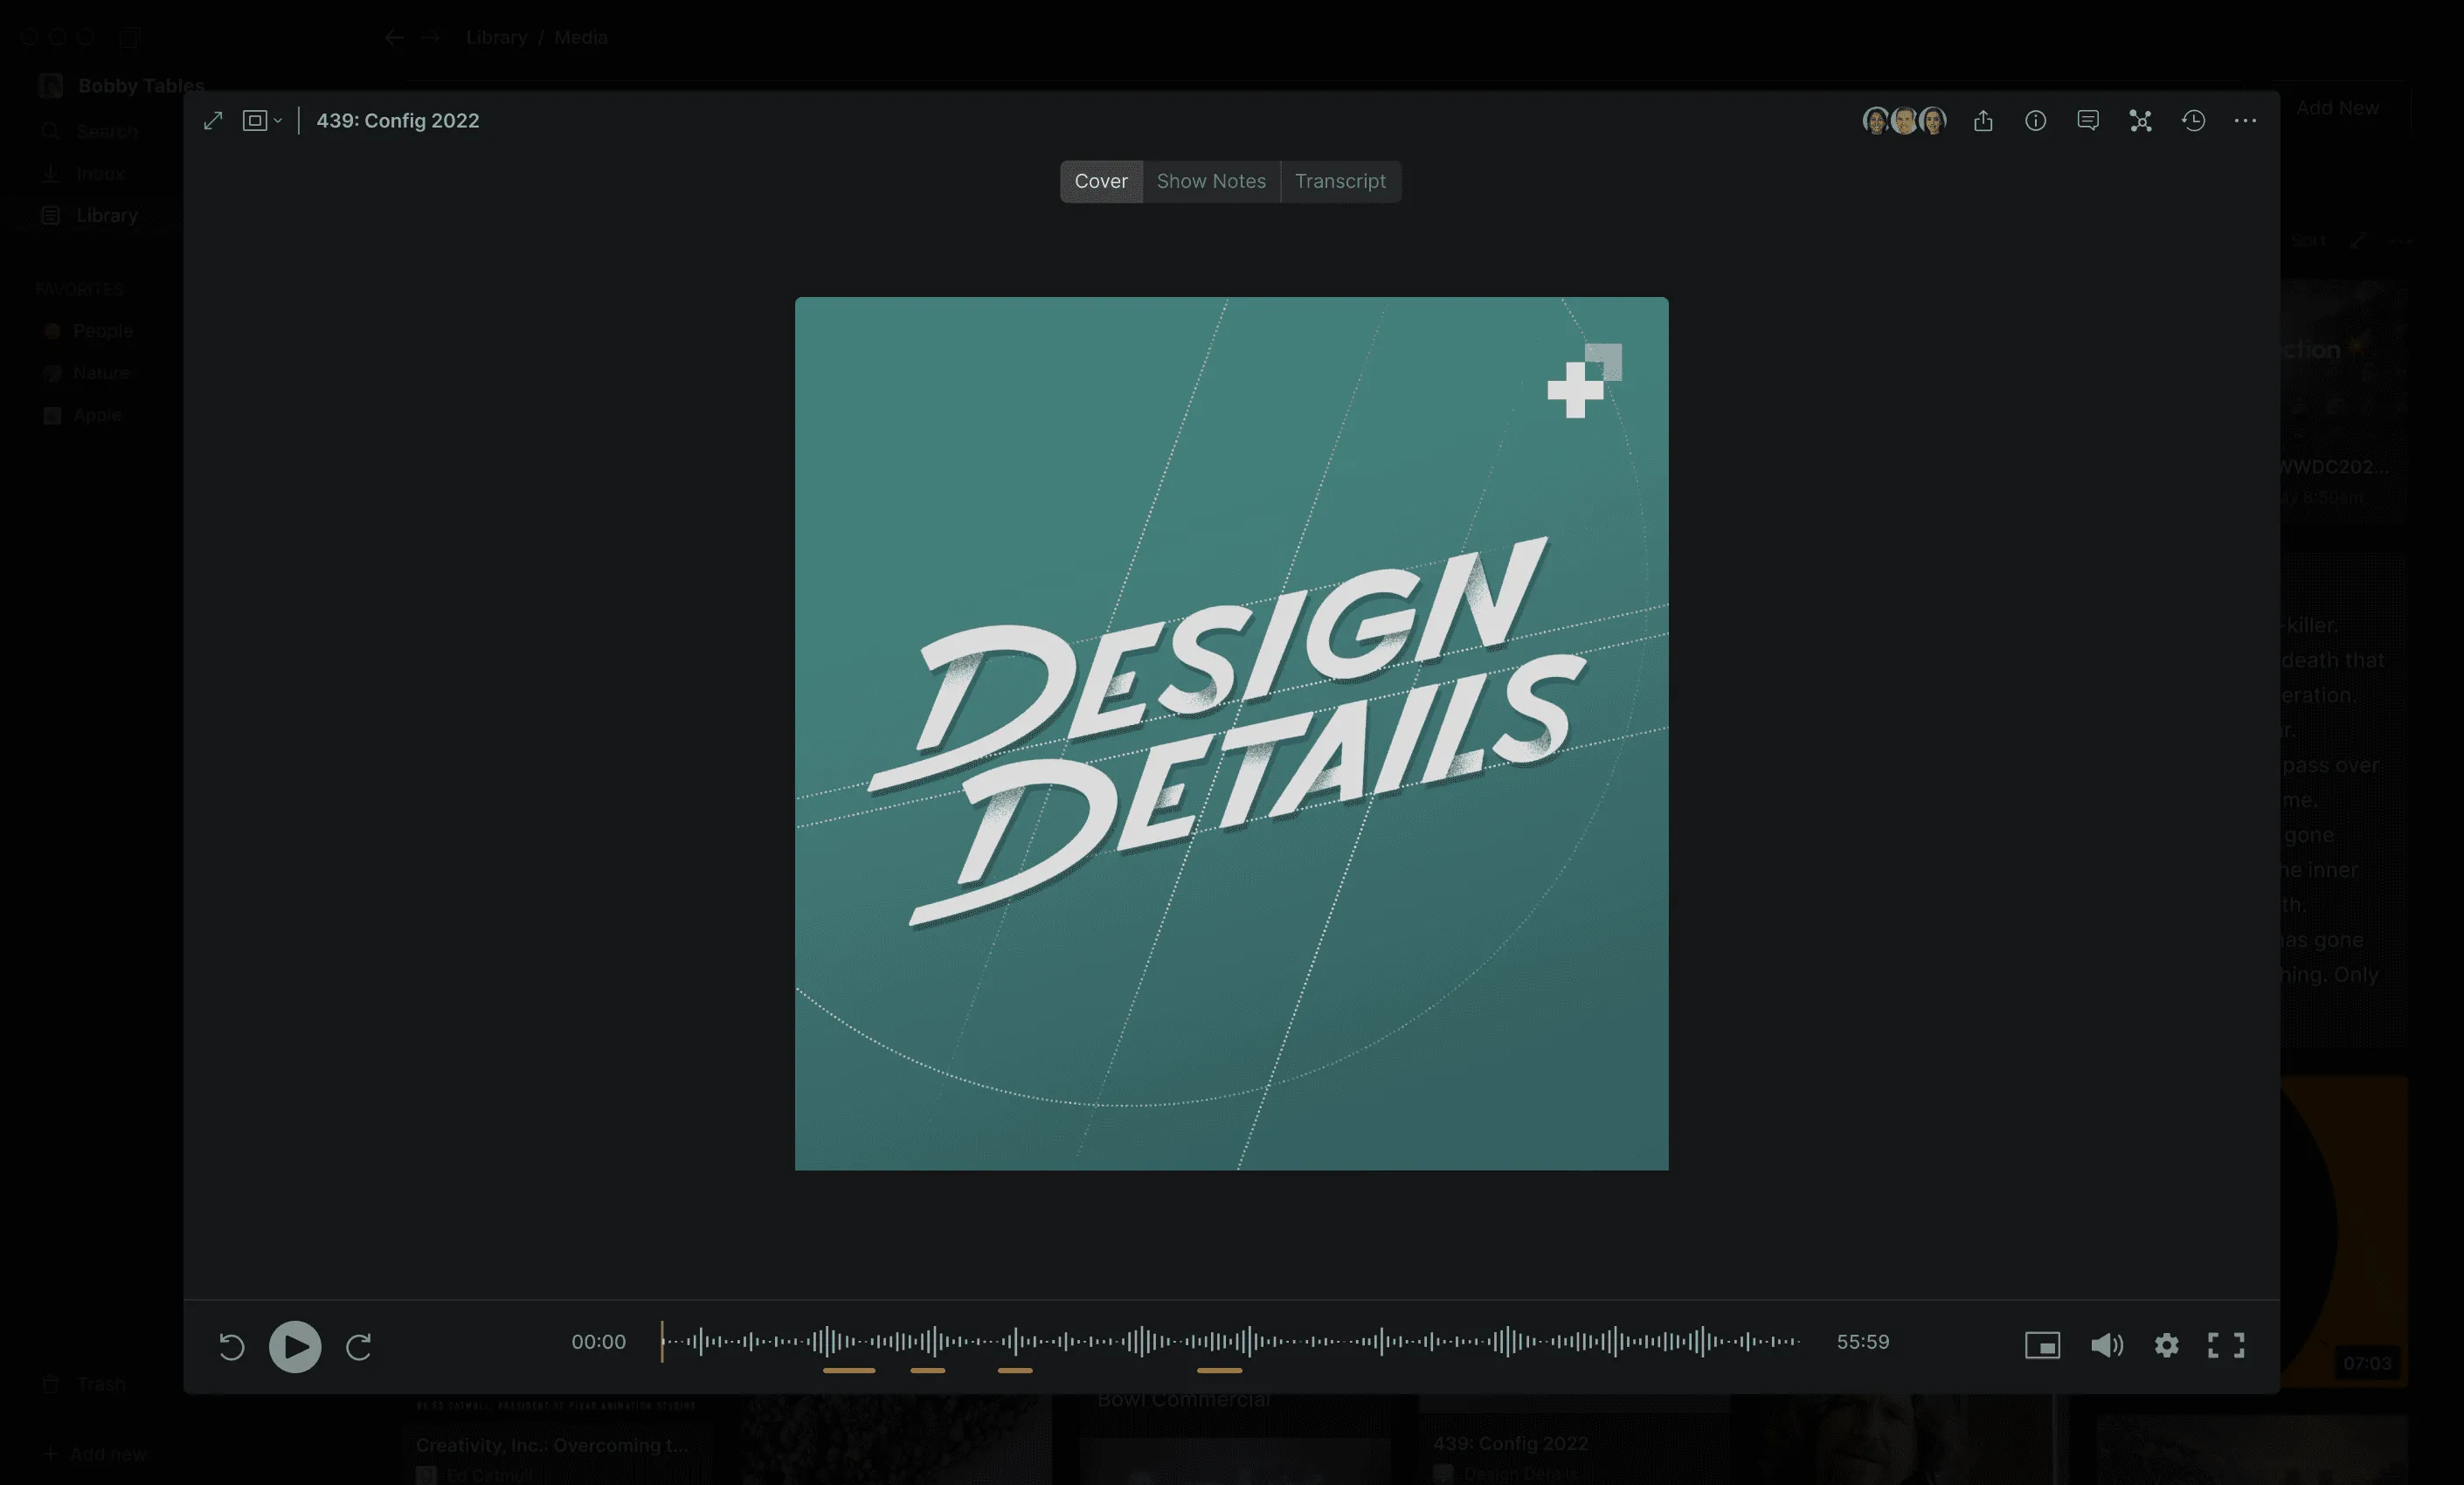Open the more options ellipsis menu

pos(2245,121)
